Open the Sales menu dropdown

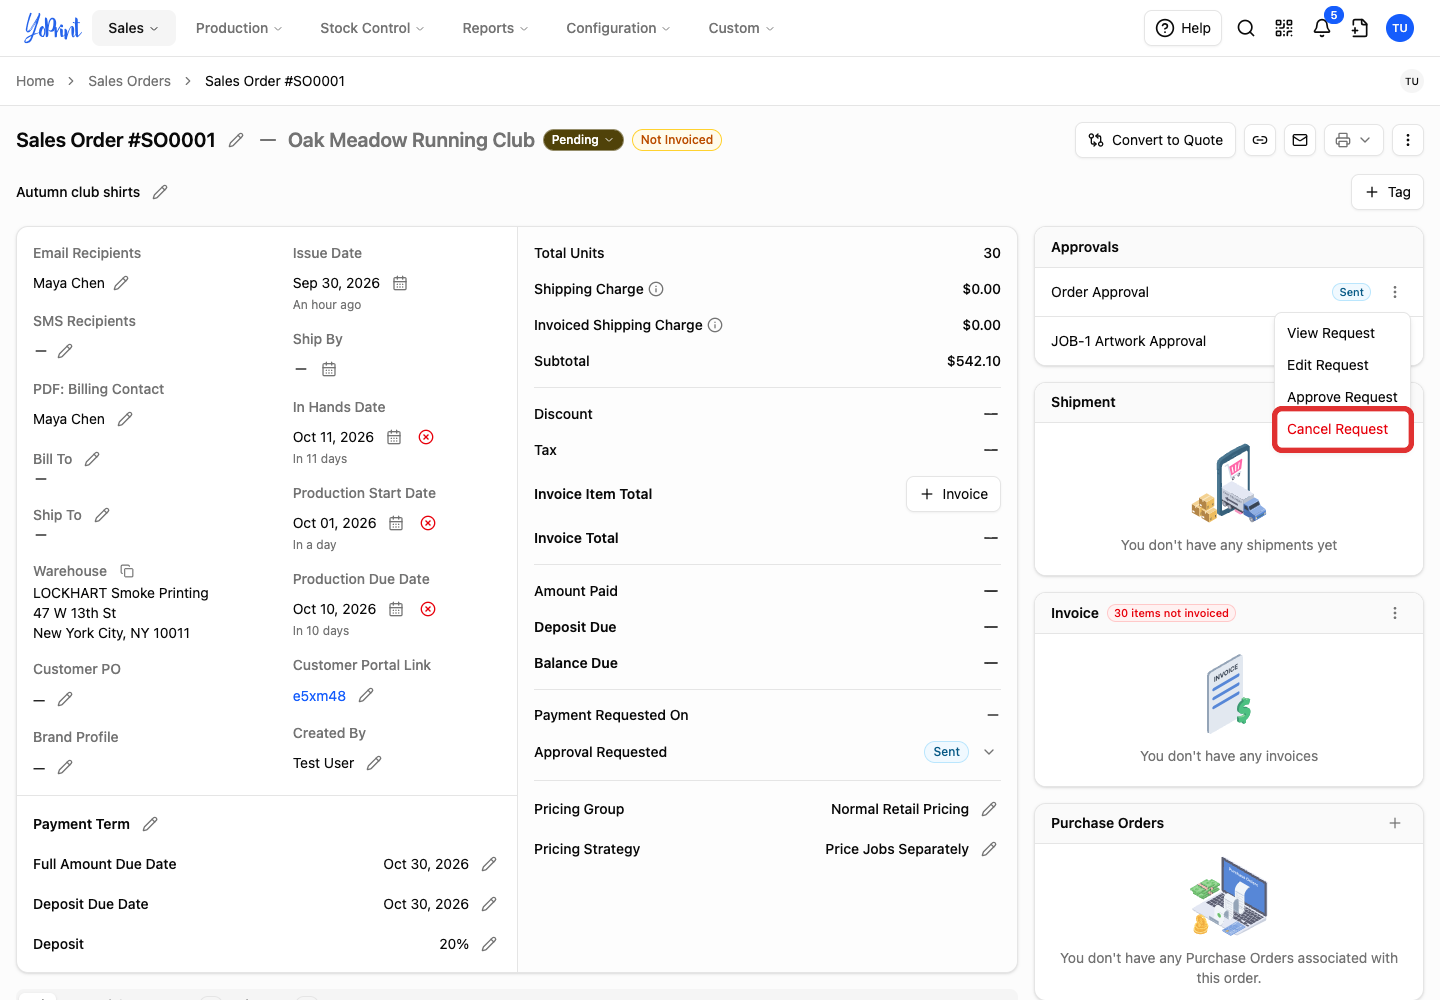point(134,28)
